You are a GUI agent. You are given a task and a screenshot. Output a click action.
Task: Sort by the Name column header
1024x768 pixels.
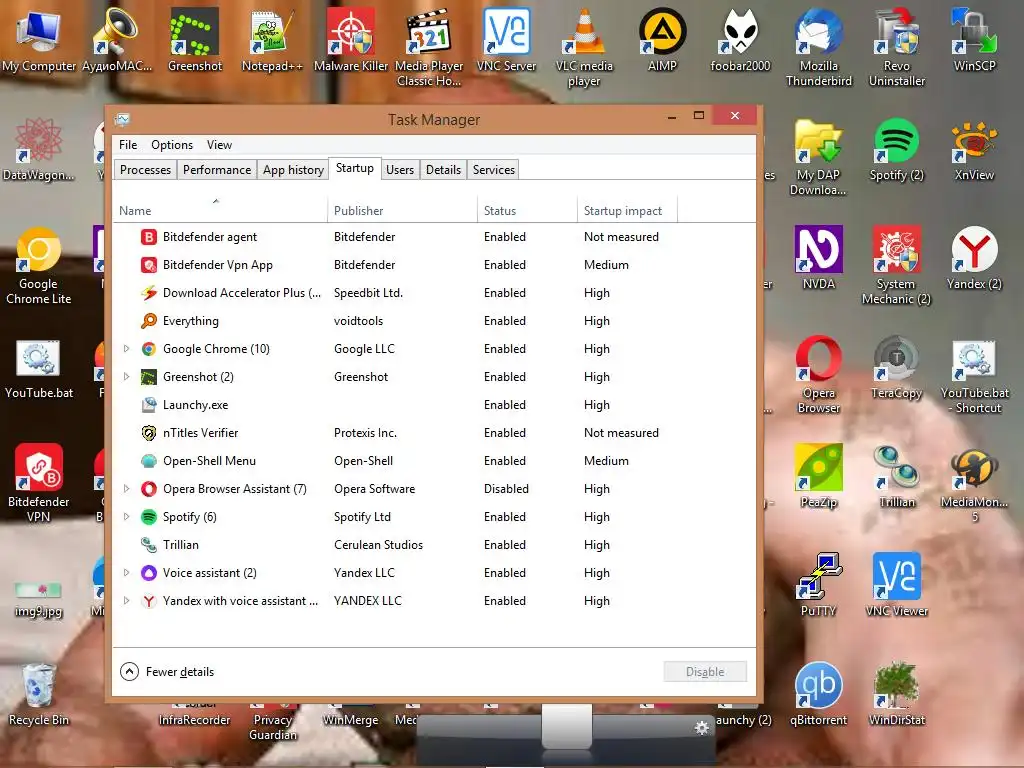[x=220, y=210]
